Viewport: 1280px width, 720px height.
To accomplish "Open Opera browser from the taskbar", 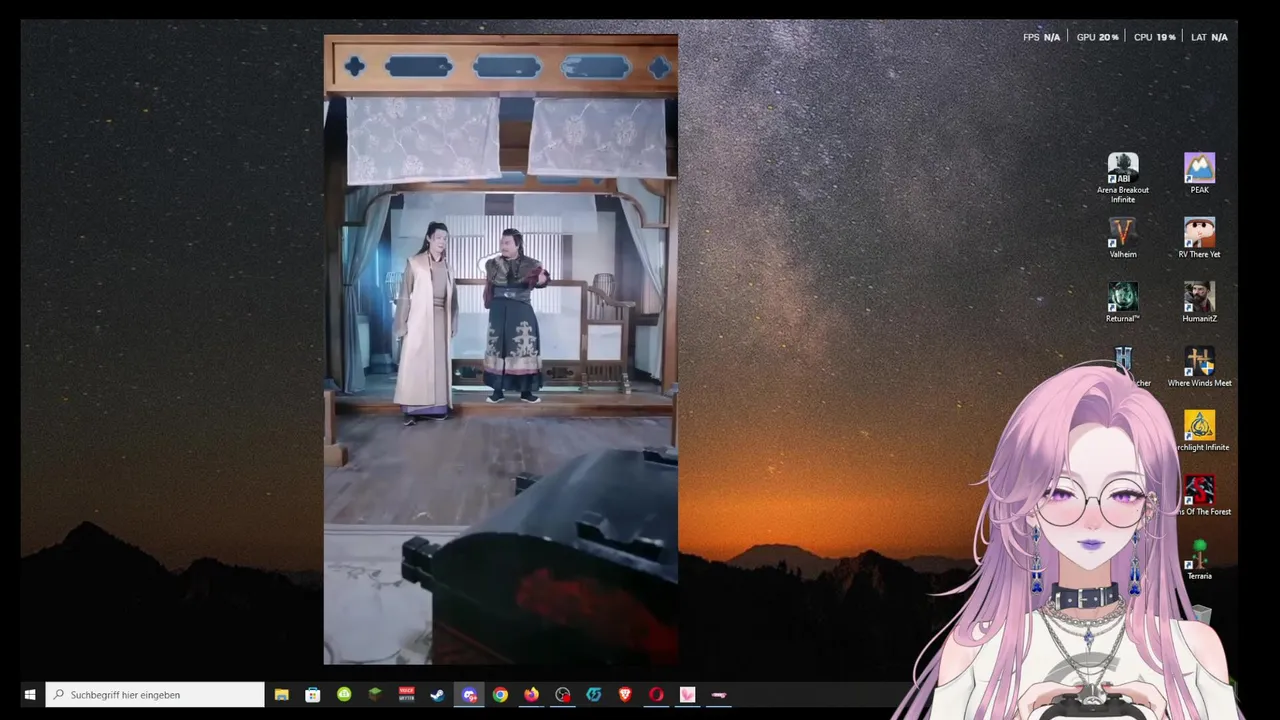I will (x=656, y=694).
